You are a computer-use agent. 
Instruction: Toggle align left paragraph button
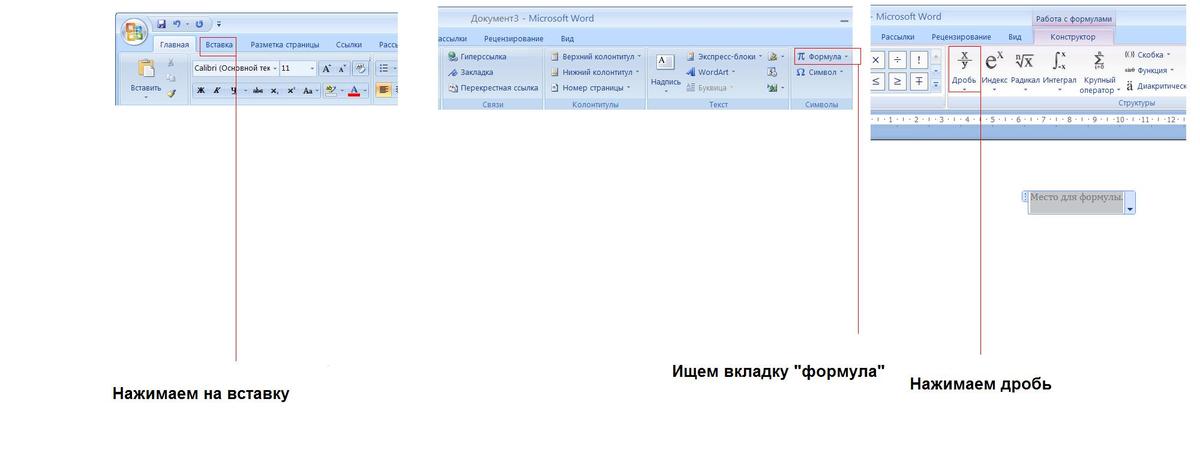tap(383, 90)
